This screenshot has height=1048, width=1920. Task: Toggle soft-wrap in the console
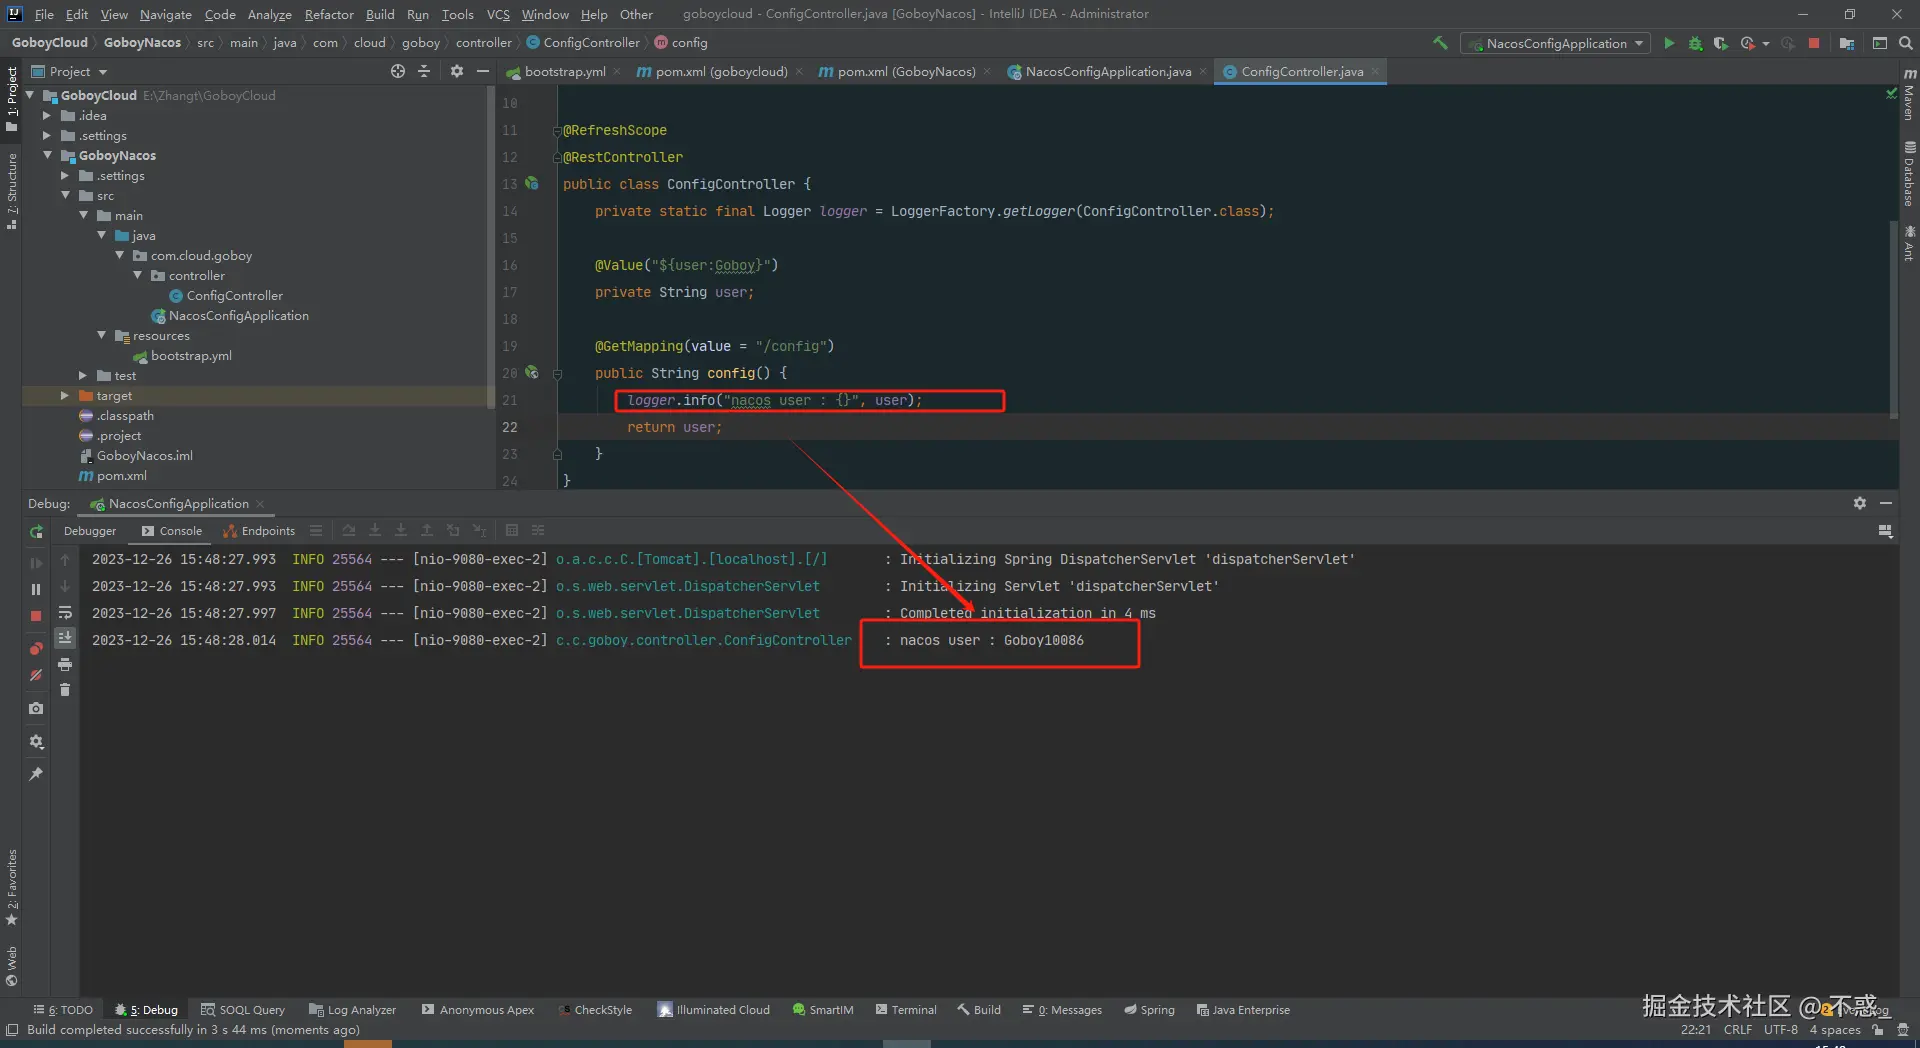[x=65, y=612]
